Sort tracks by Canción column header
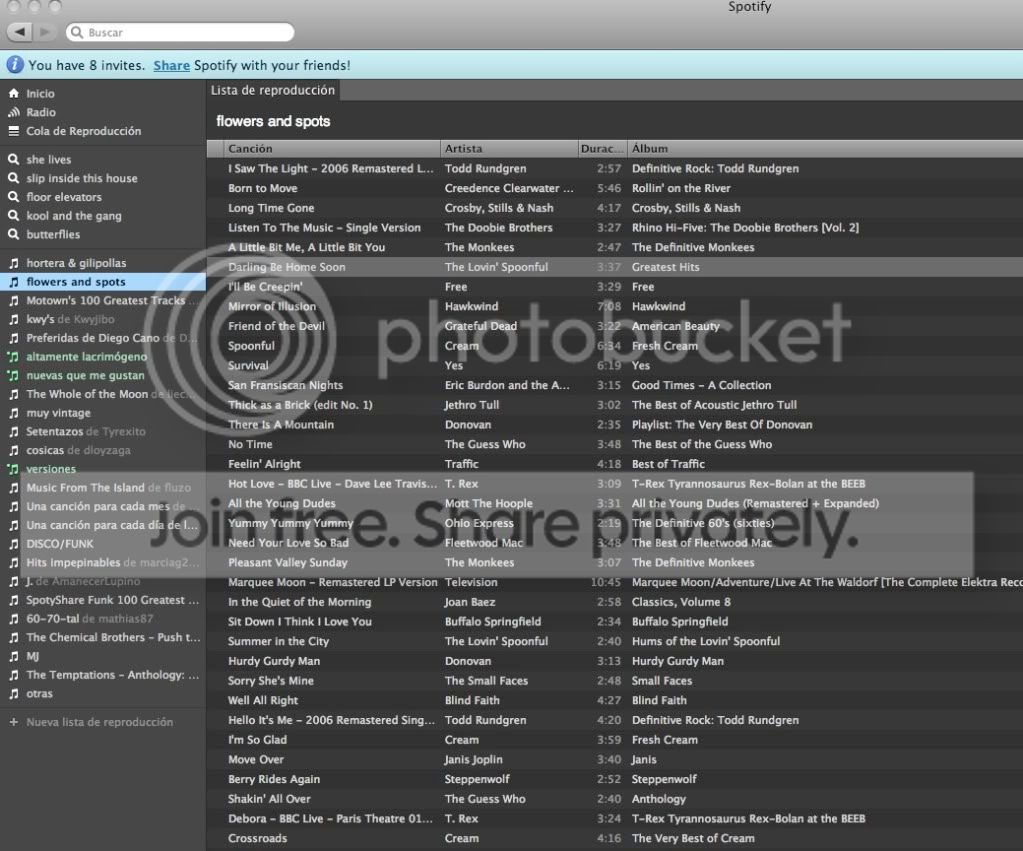1023x851 pixels. pos(250,149)
